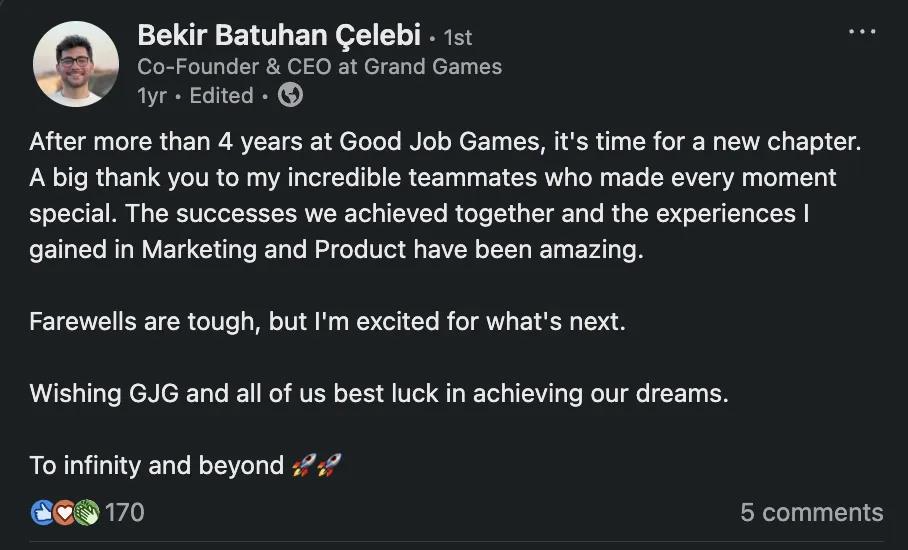Open the 5 comments link
Screen dimensions: 908x550
tap(811, 513)
